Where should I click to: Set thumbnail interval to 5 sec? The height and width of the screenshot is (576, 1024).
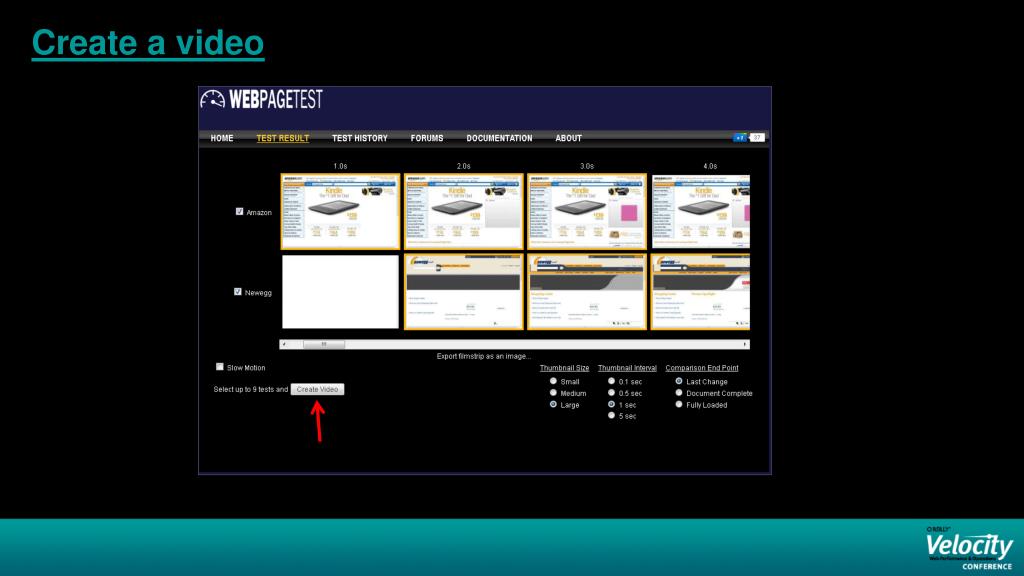pos(611,416)
